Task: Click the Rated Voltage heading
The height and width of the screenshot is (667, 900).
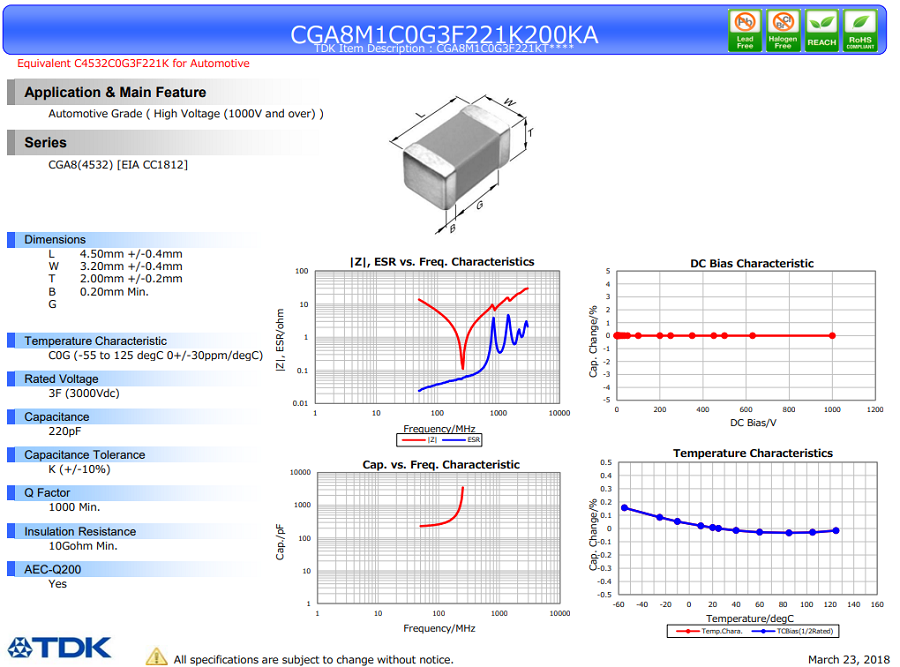Action: 61,379
